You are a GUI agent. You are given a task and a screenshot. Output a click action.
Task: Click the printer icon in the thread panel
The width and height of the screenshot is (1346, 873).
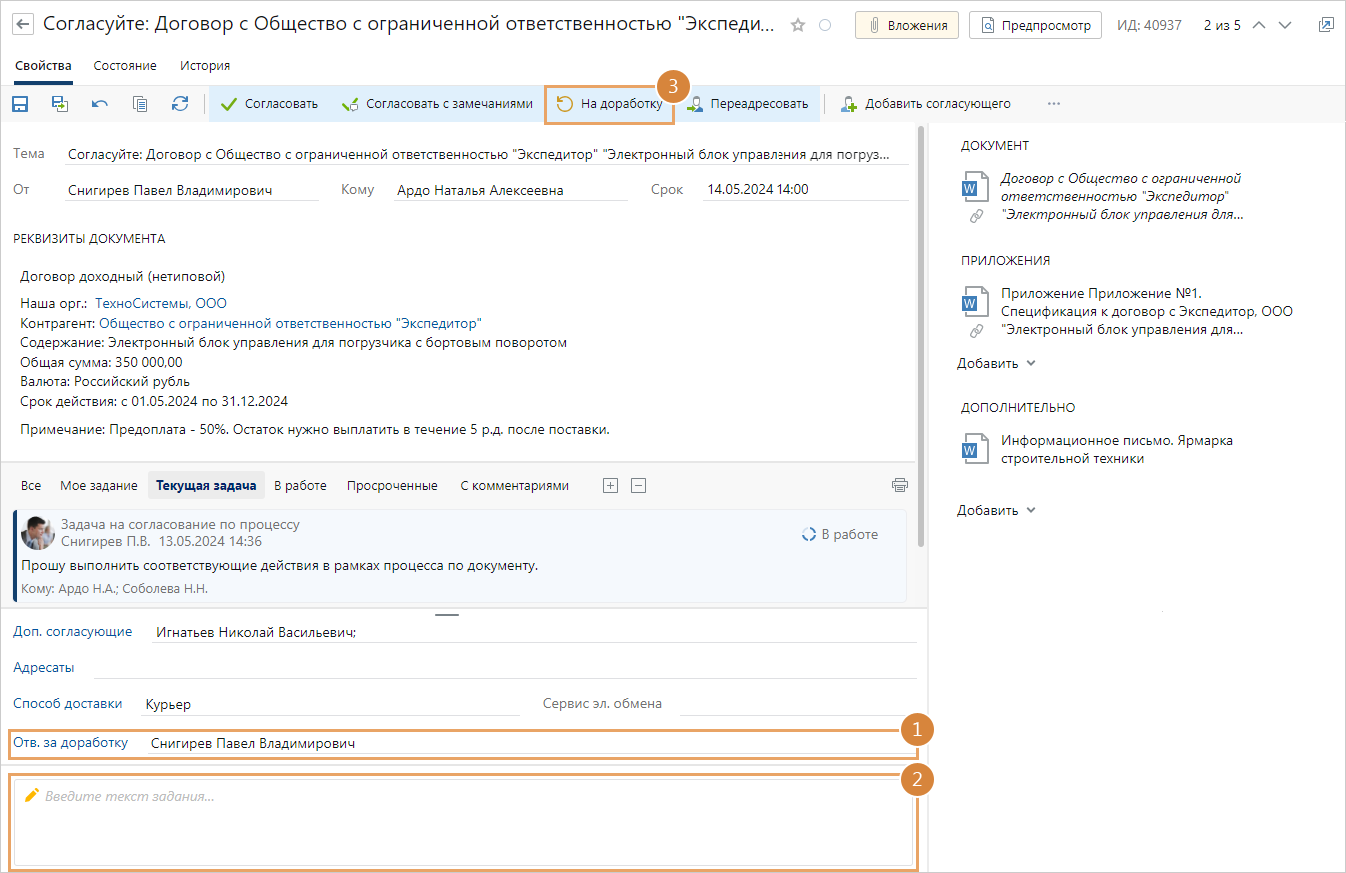pos(900,485)
